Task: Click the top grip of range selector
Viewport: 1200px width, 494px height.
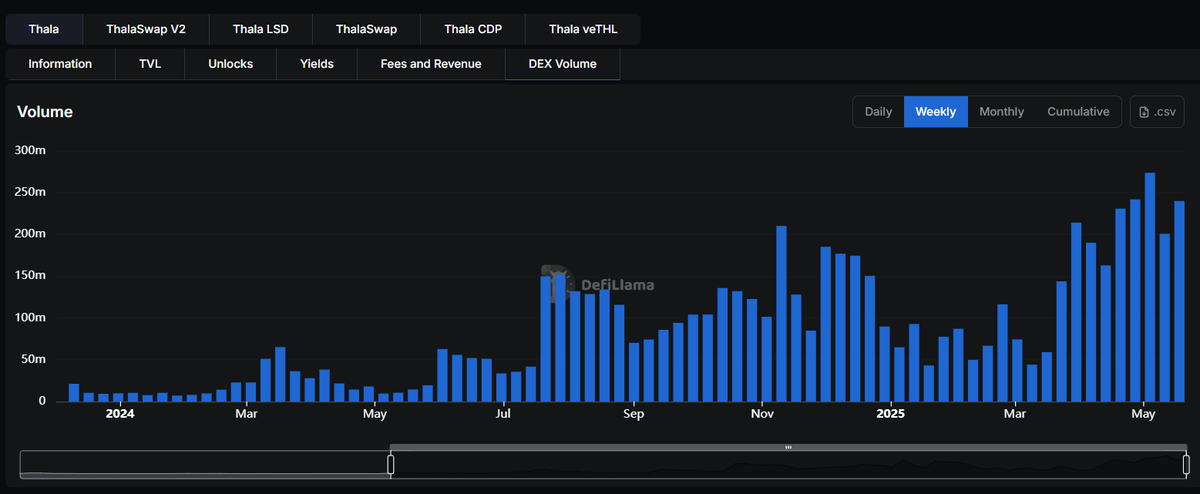Action: (x=788, y=447)
